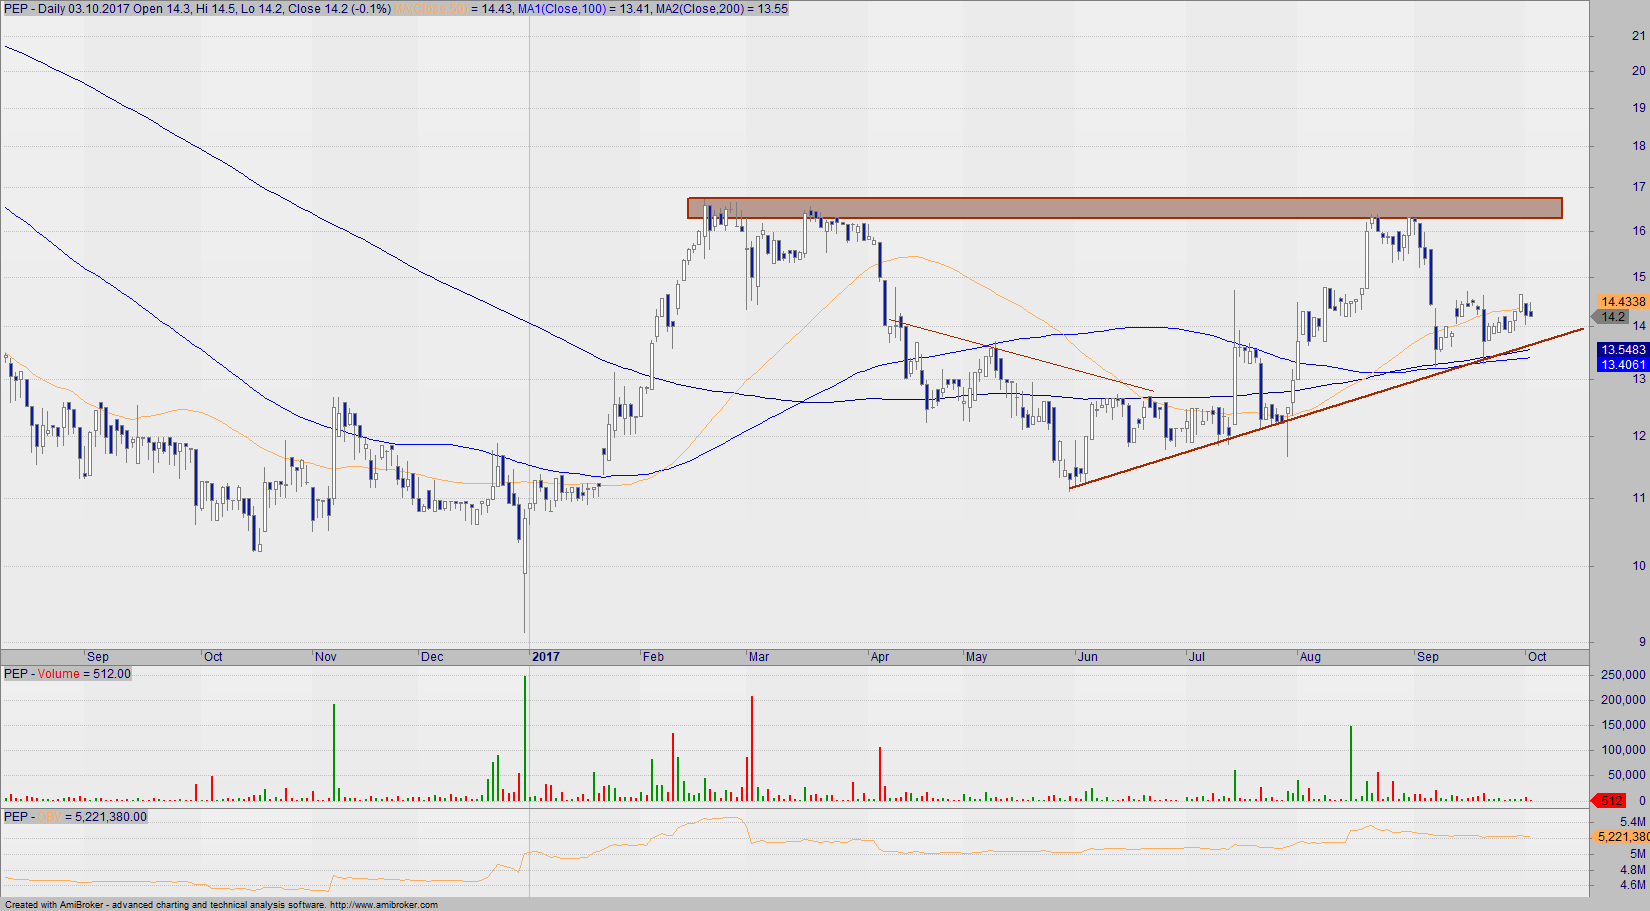Viewport: 1650px width, 911px height.
Task: Click the 16 price axis label
Action: [1638, 231]
